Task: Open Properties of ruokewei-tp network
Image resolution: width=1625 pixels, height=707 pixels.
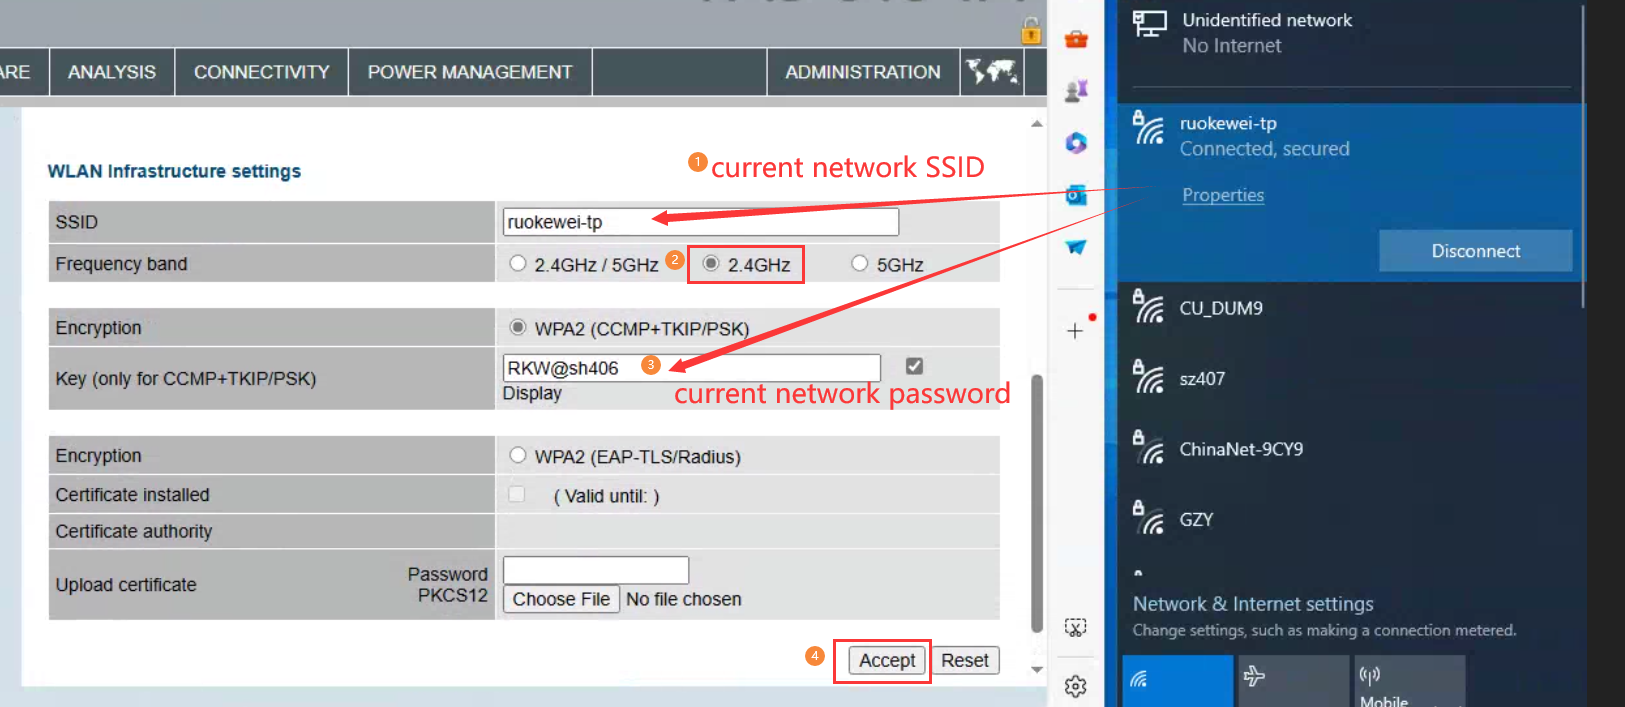Action: 1223,195
